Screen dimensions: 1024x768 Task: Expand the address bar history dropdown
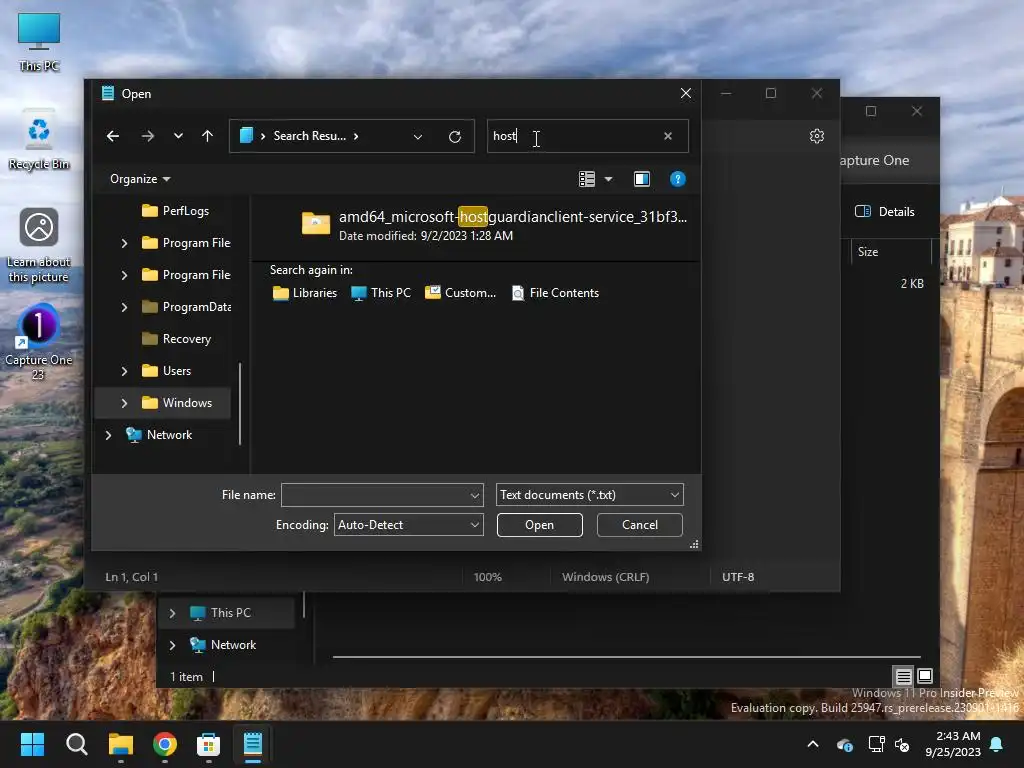click(x=418, y=136)
